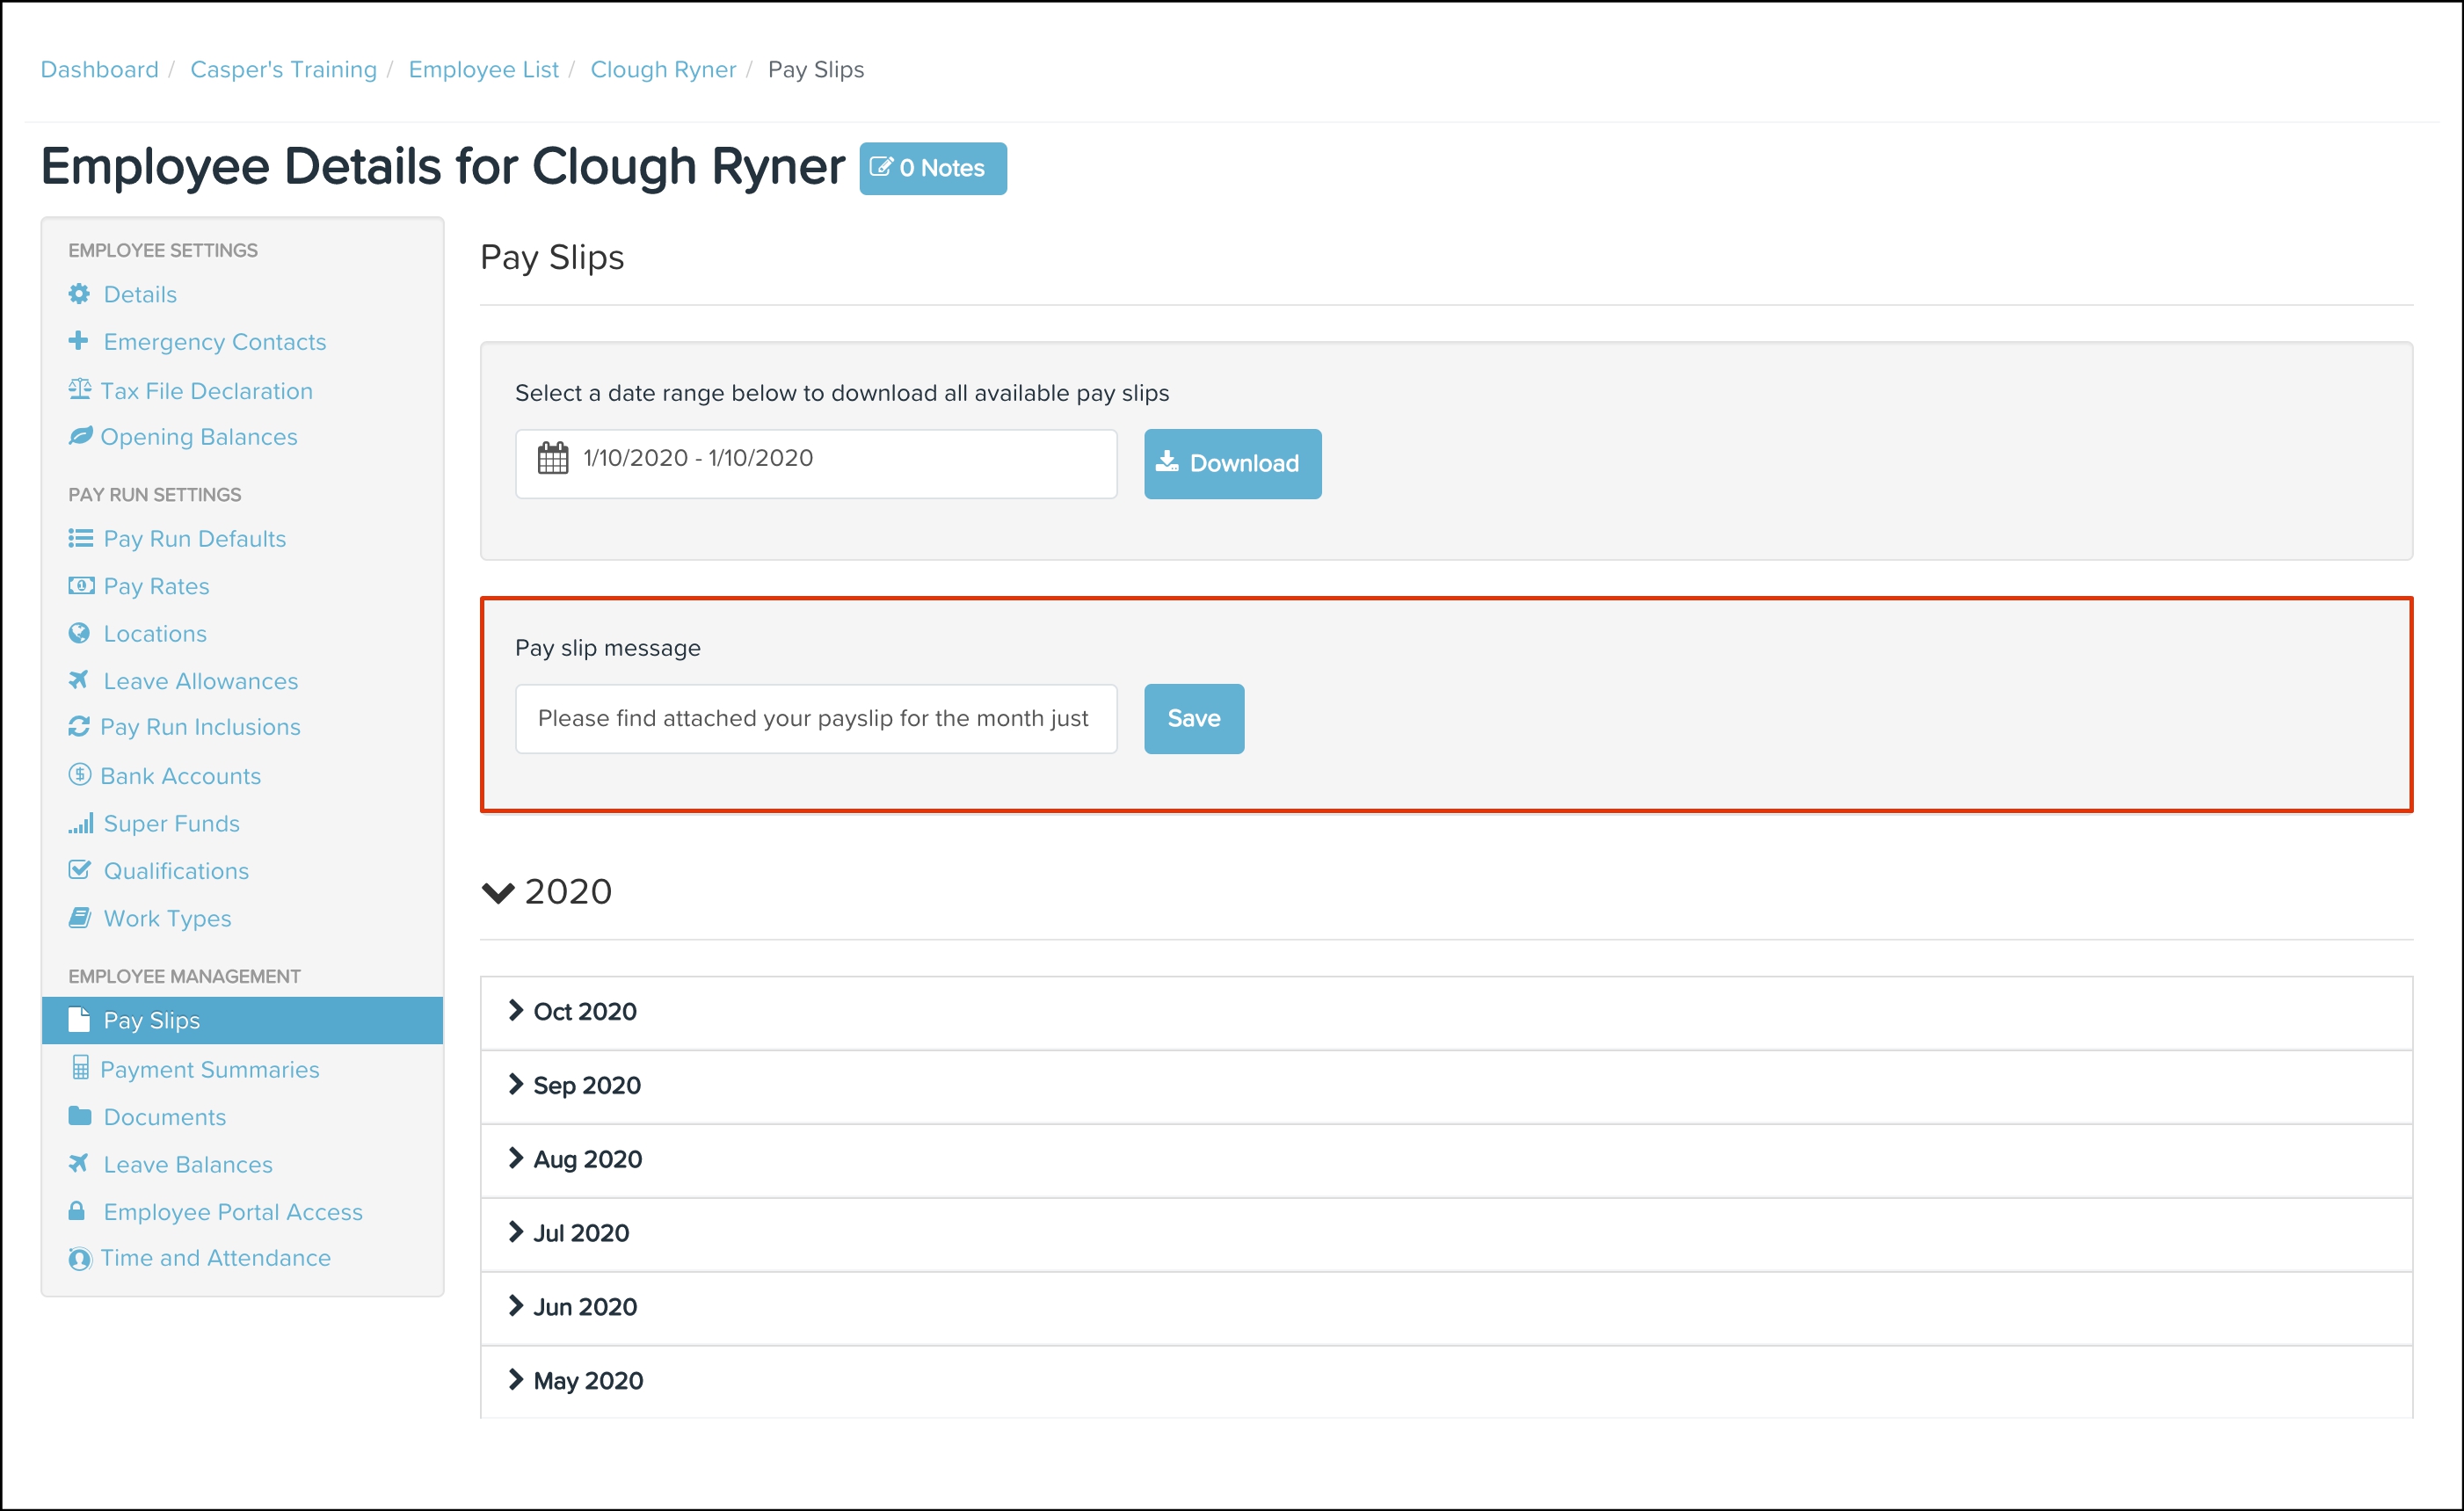
Task: Go to Employee List breadcrumb link
Action: pyautogui.click(x=483, y=70)
